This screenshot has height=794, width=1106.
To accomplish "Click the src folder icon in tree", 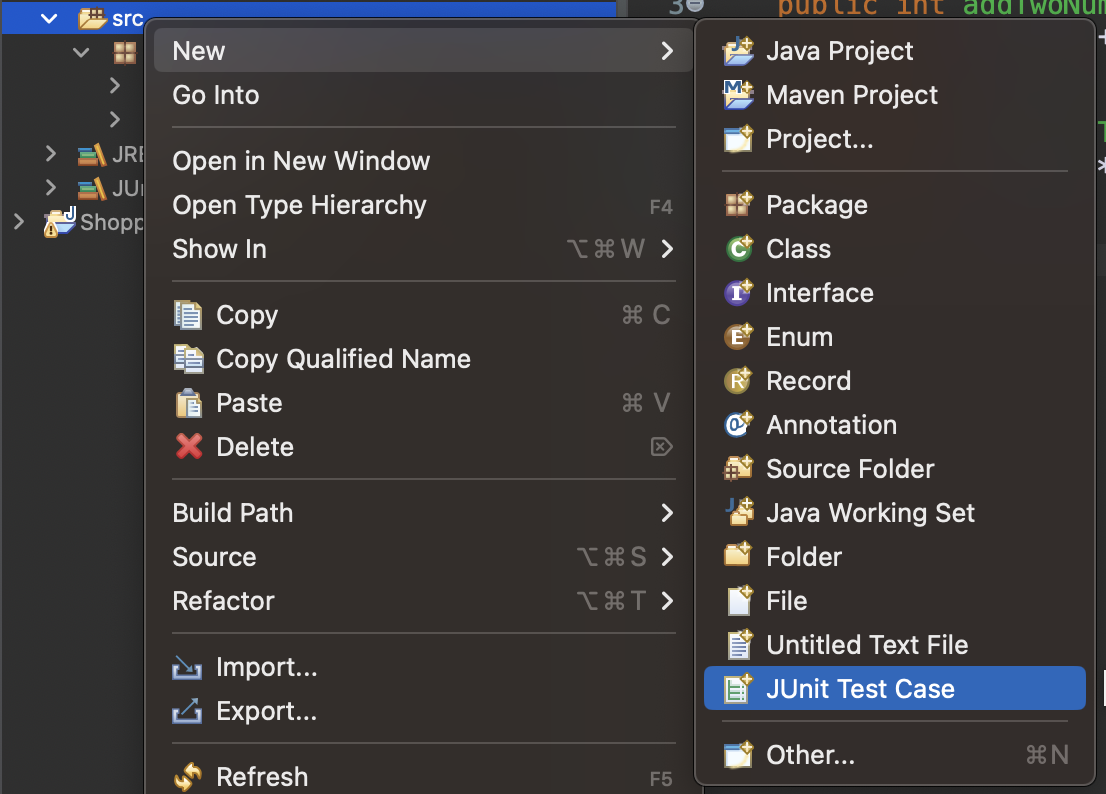I will 92,18.
